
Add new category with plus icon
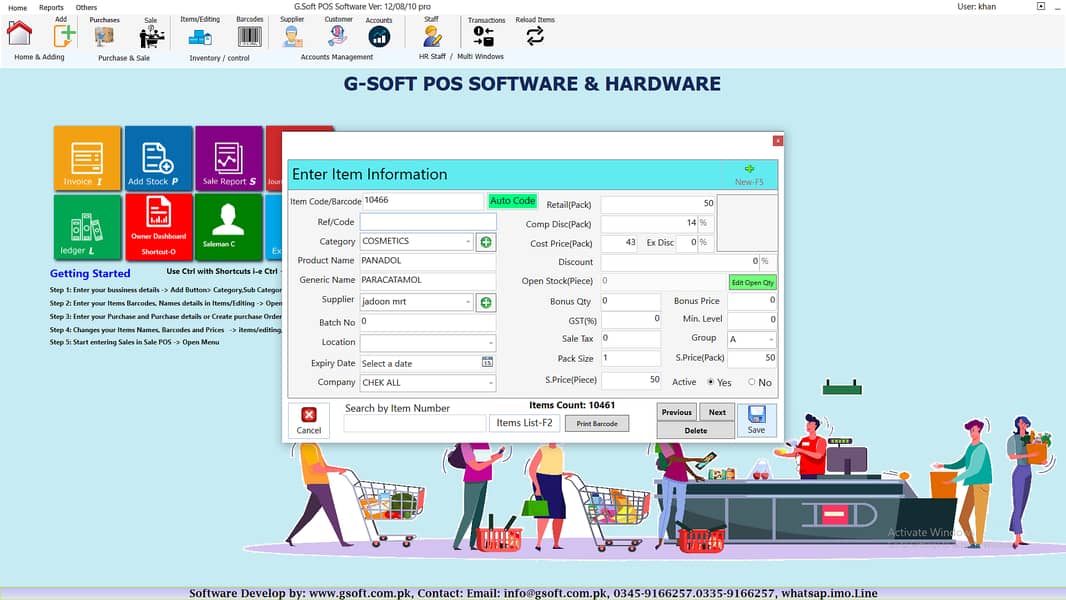click(485, 242)
